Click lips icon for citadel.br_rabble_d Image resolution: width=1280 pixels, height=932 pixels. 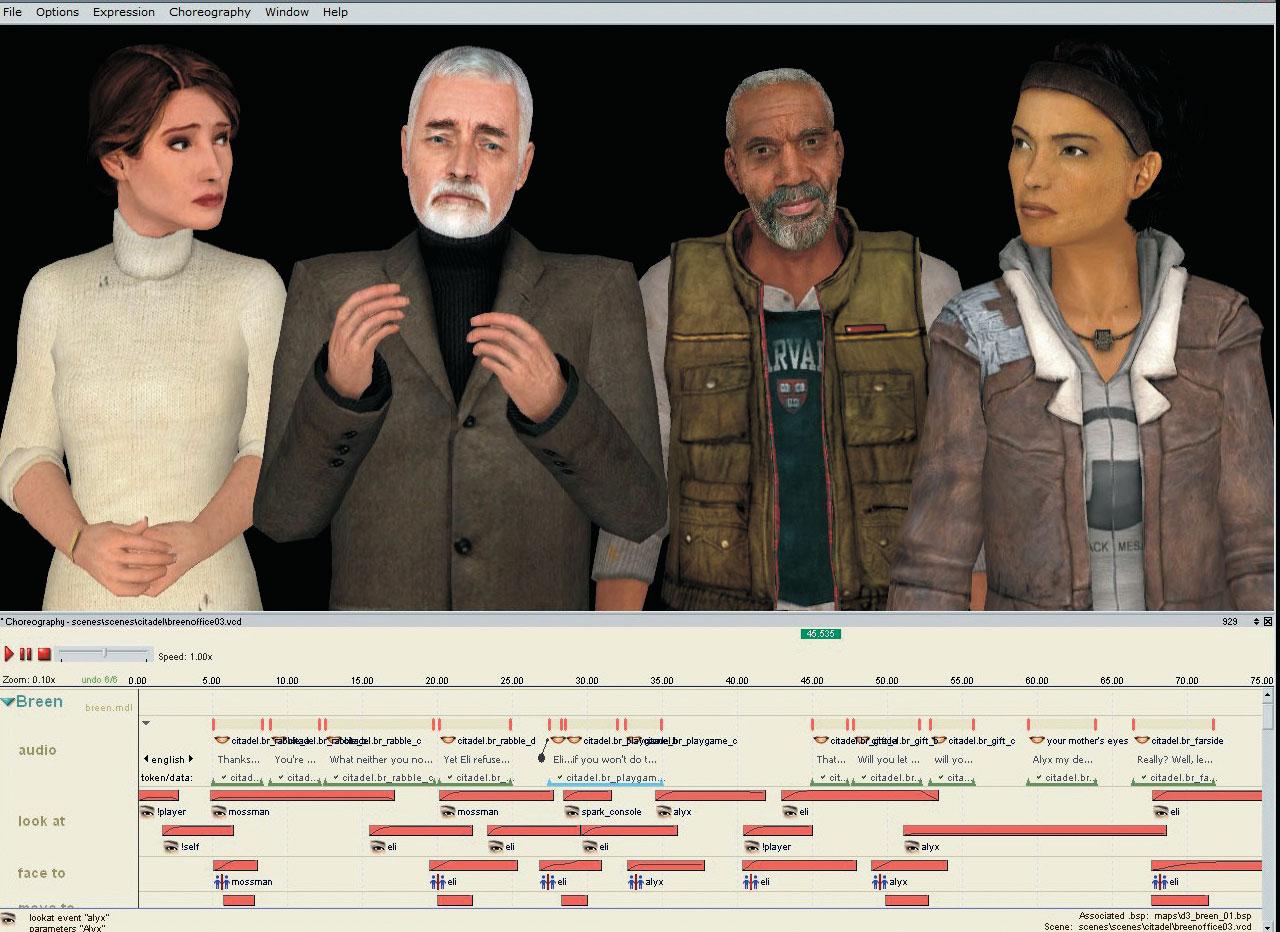pyautogui.click(x=448, y=740)
